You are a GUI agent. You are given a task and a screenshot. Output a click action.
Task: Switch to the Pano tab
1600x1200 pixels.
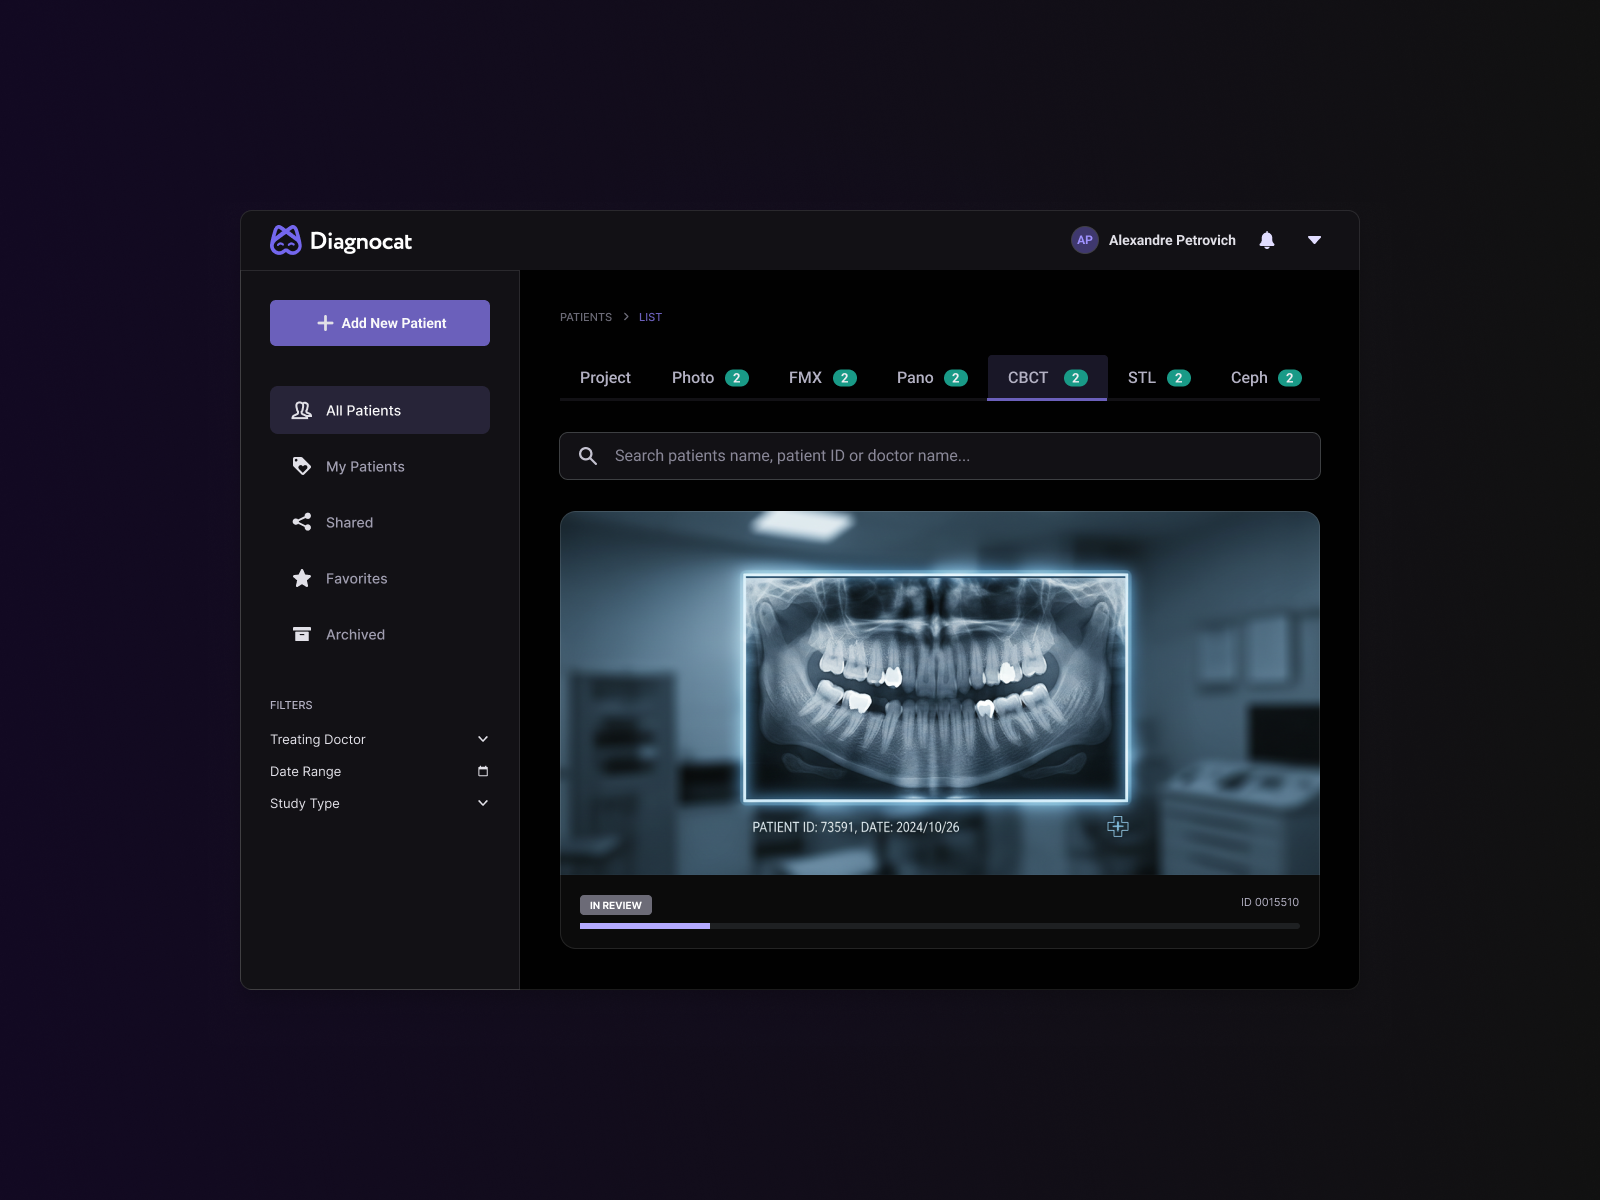point(932,378)
